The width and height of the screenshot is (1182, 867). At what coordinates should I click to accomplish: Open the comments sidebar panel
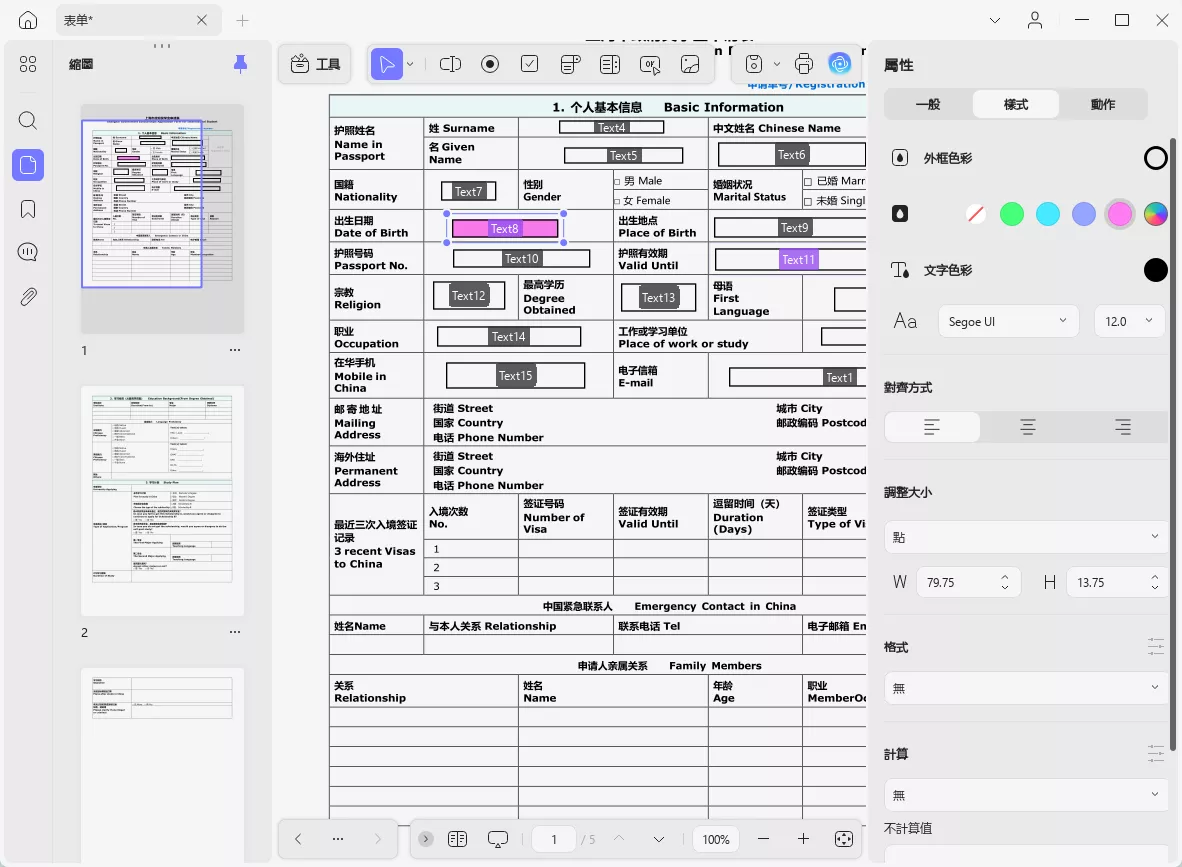28,252
